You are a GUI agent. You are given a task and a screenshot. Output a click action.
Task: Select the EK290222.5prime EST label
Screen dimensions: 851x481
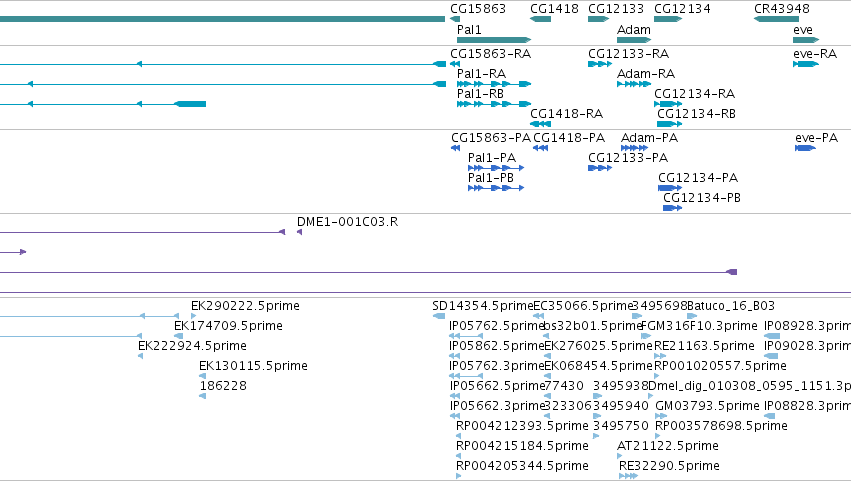tap(245, 306)
